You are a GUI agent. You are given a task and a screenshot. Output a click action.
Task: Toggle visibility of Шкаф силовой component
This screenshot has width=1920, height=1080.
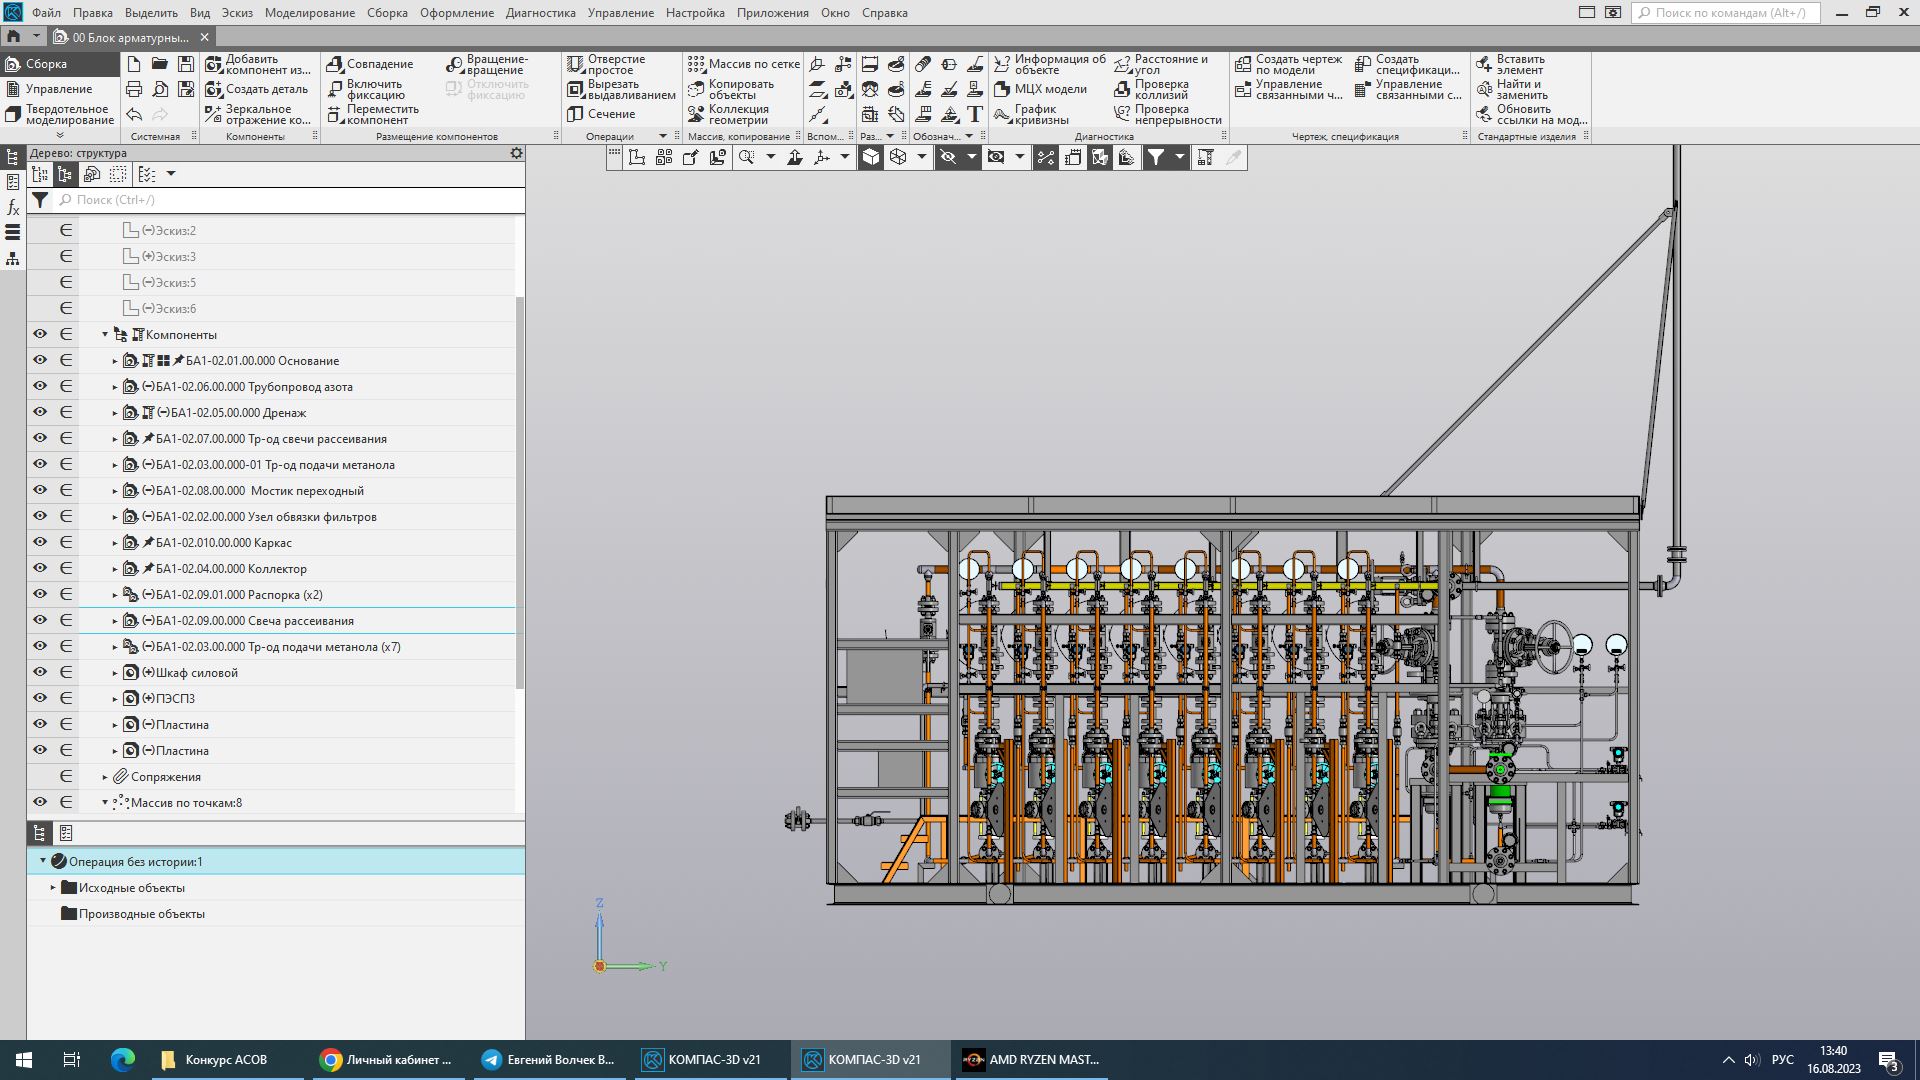tap(40, 672)
